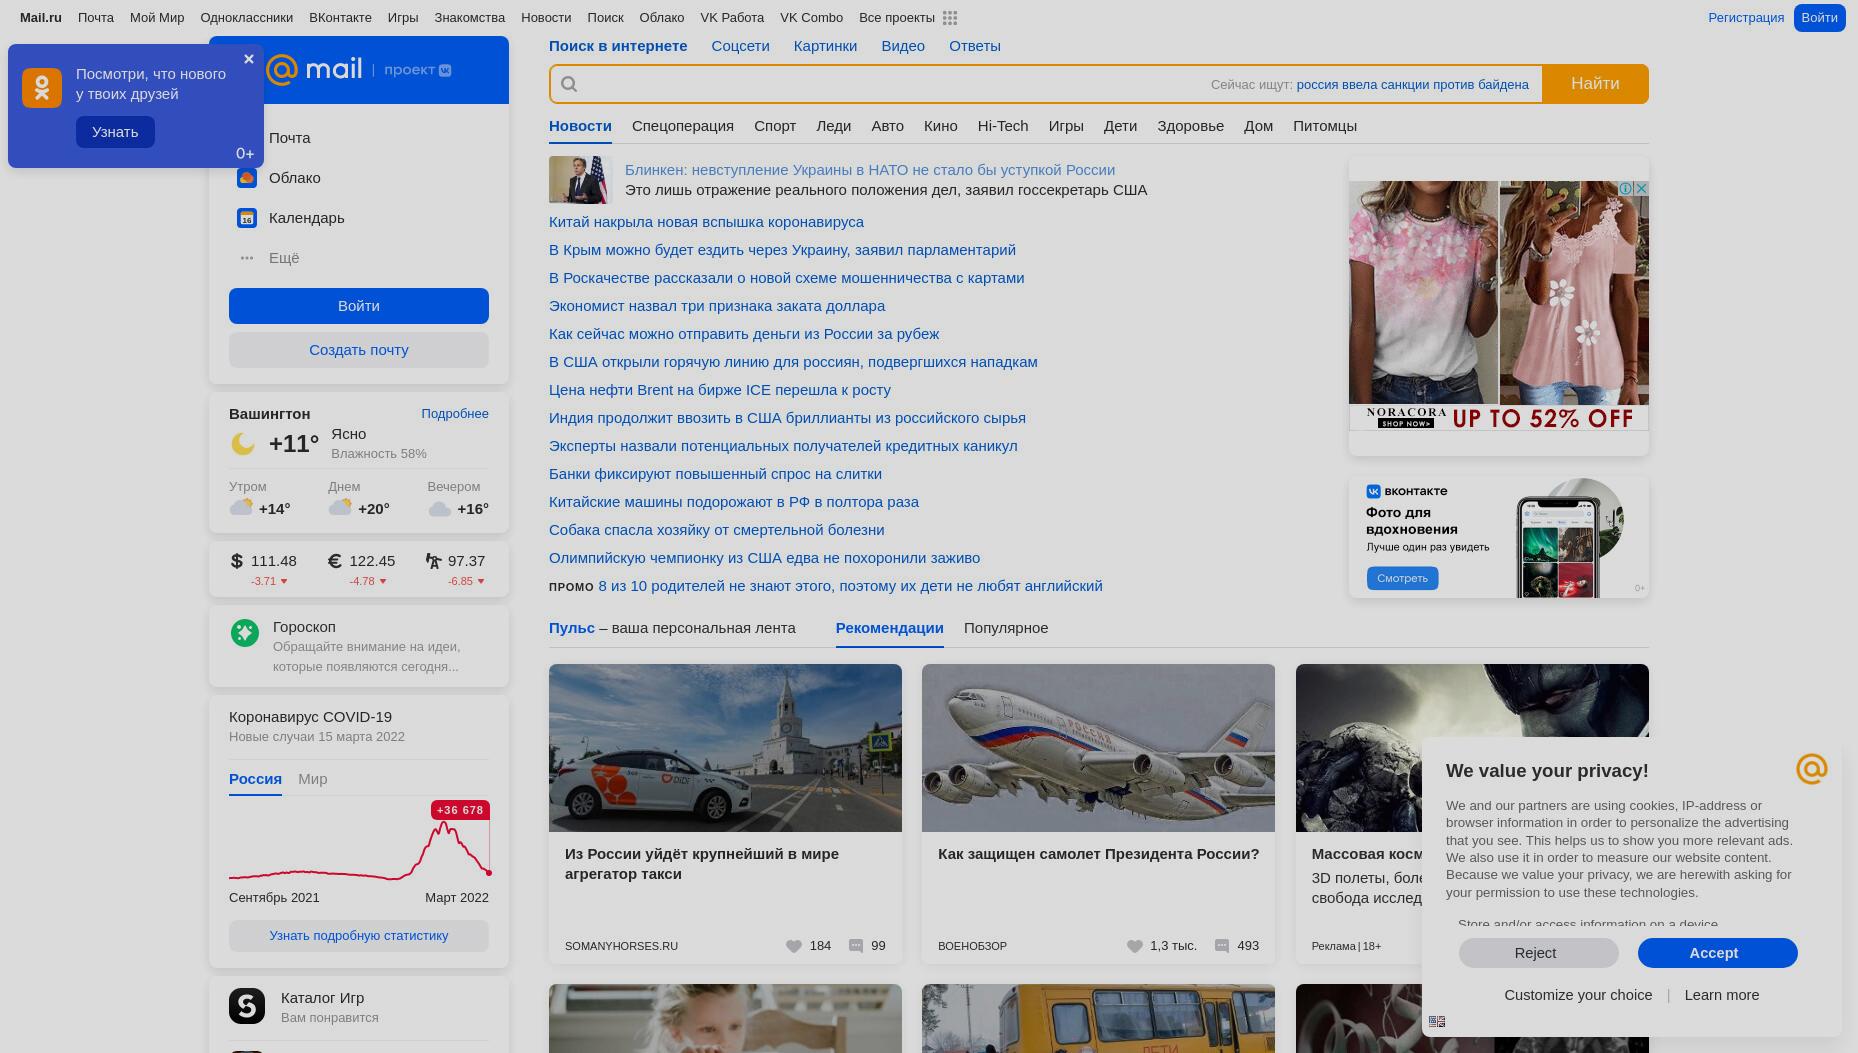Viewport: 1858px width, 1053px height.
Task: Open the Спецоперация news tab
Action: 683,126
